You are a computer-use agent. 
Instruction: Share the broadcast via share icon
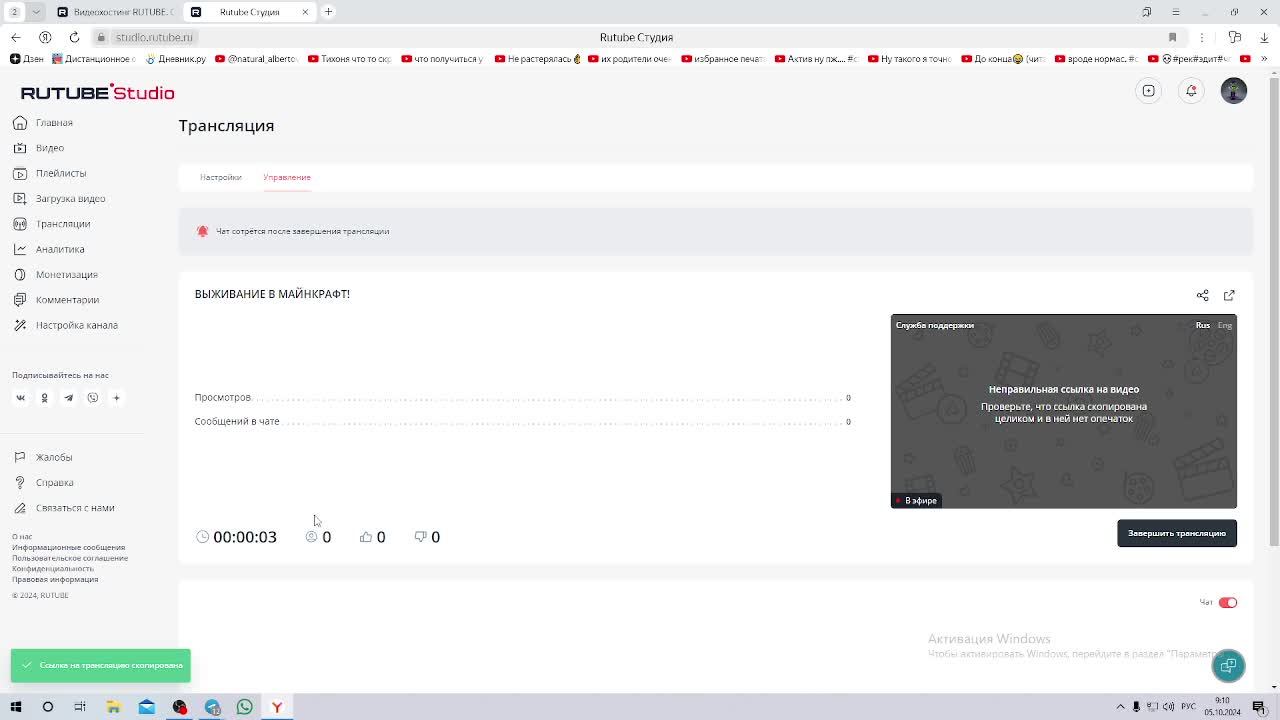click(x=1203, y=295)
